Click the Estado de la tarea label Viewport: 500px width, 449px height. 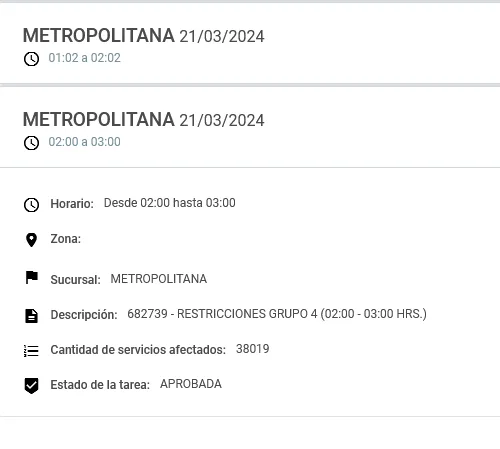[100, 385]
